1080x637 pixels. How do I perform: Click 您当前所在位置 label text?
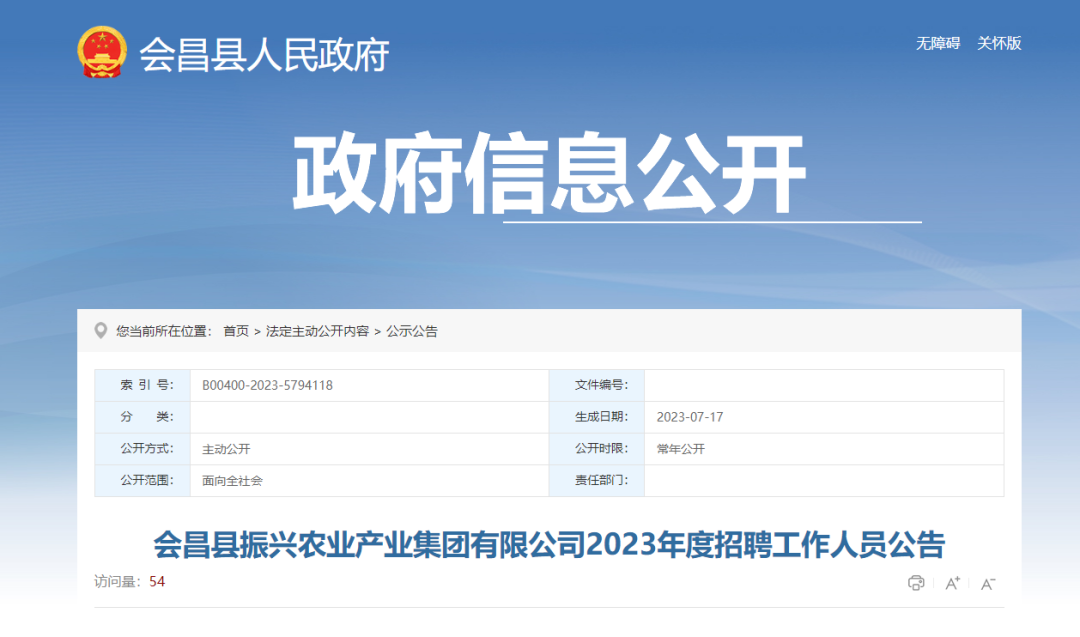point(163,331)
